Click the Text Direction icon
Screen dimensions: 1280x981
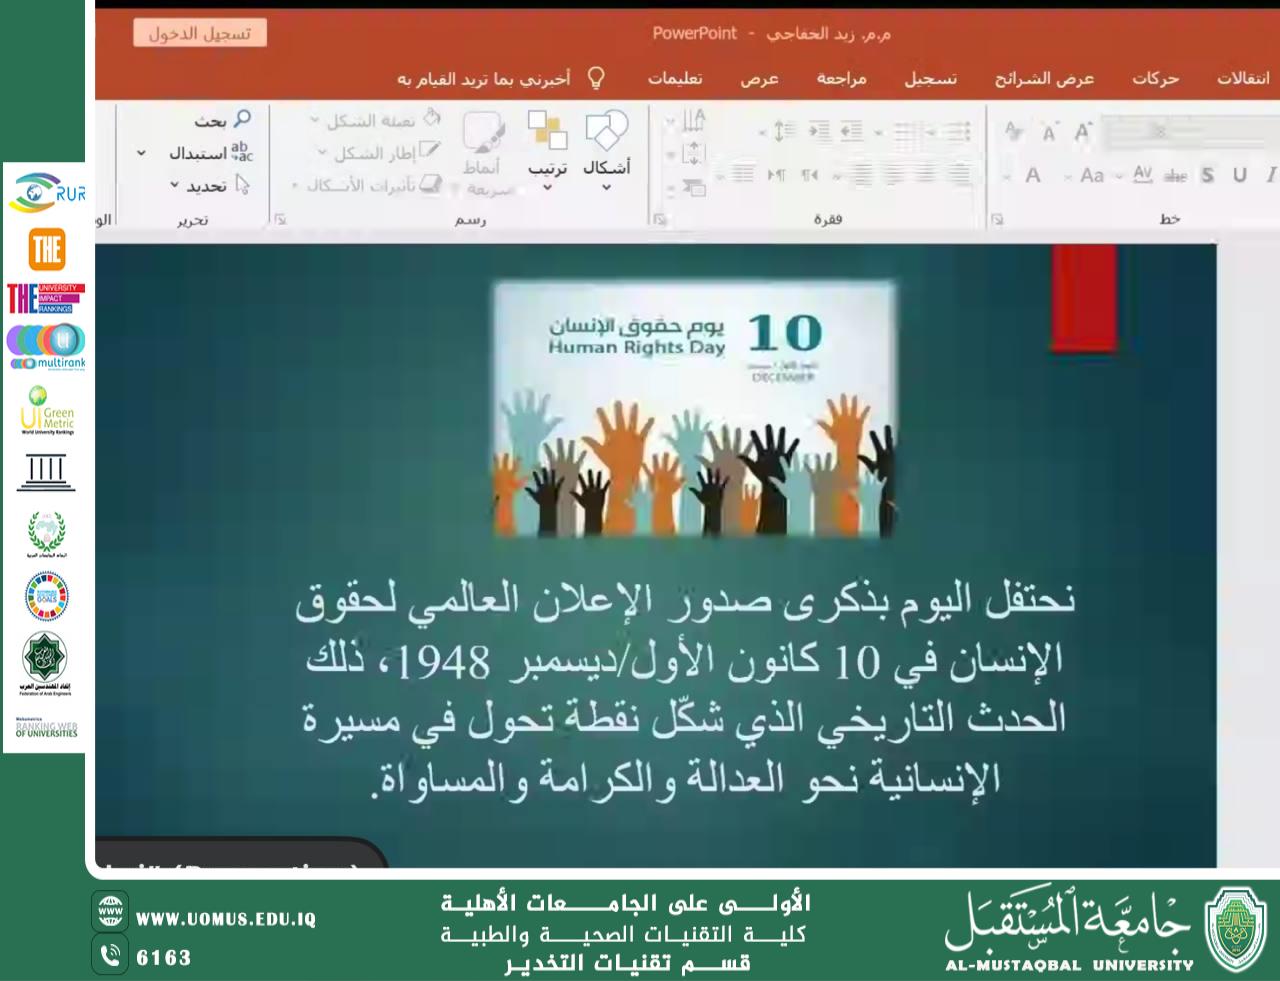pyautogui.click(x=693, y=122)
